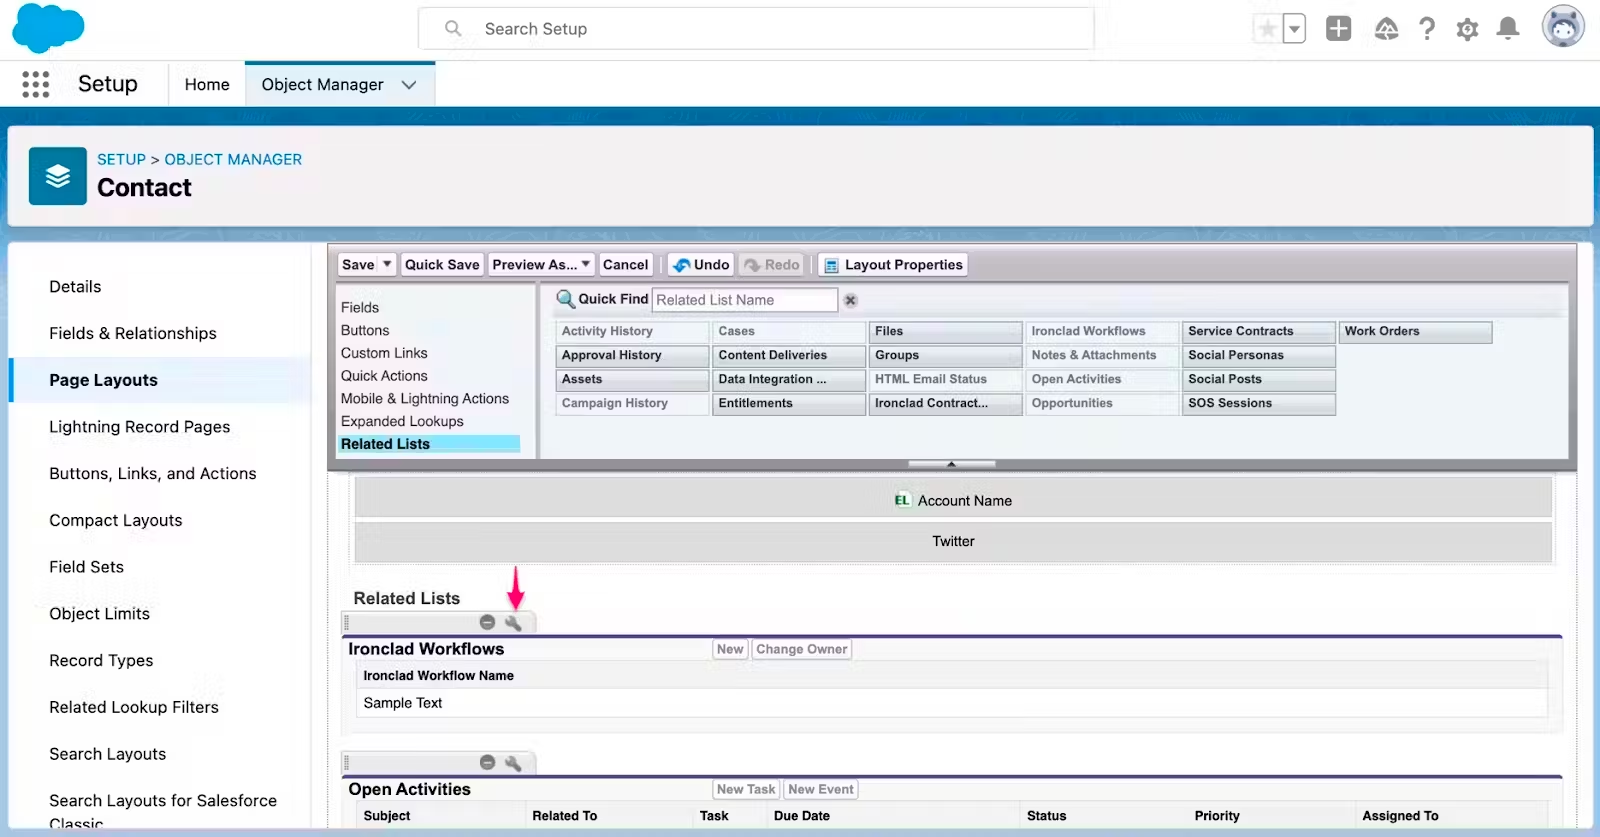This screenshot has height=837, width=1600.
Task: Click the Contact object layers icon
Action: pyautogui.click(x=58, y=176)
